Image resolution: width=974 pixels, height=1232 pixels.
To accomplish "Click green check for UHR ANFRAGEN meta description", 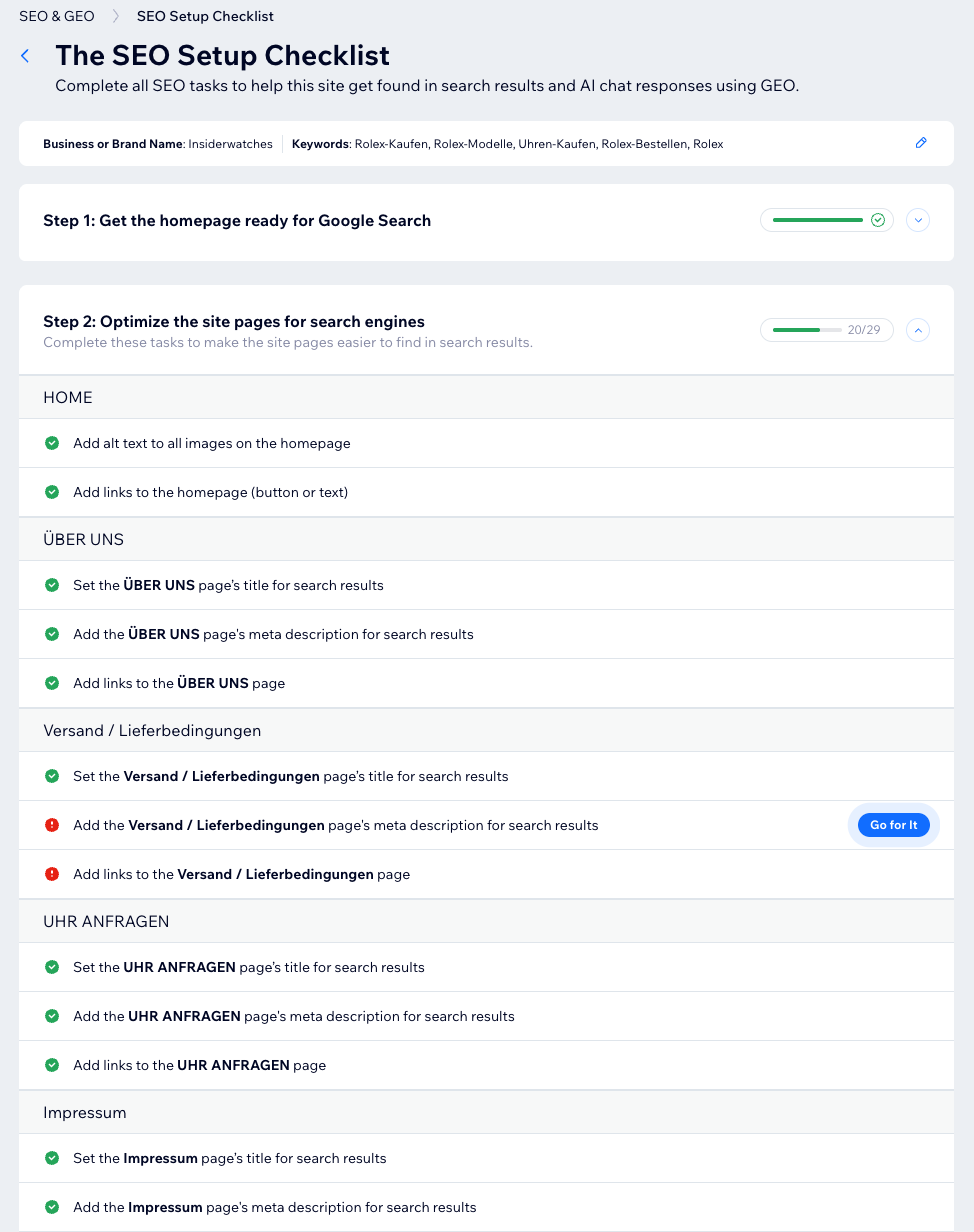I will click(52, 1016).
